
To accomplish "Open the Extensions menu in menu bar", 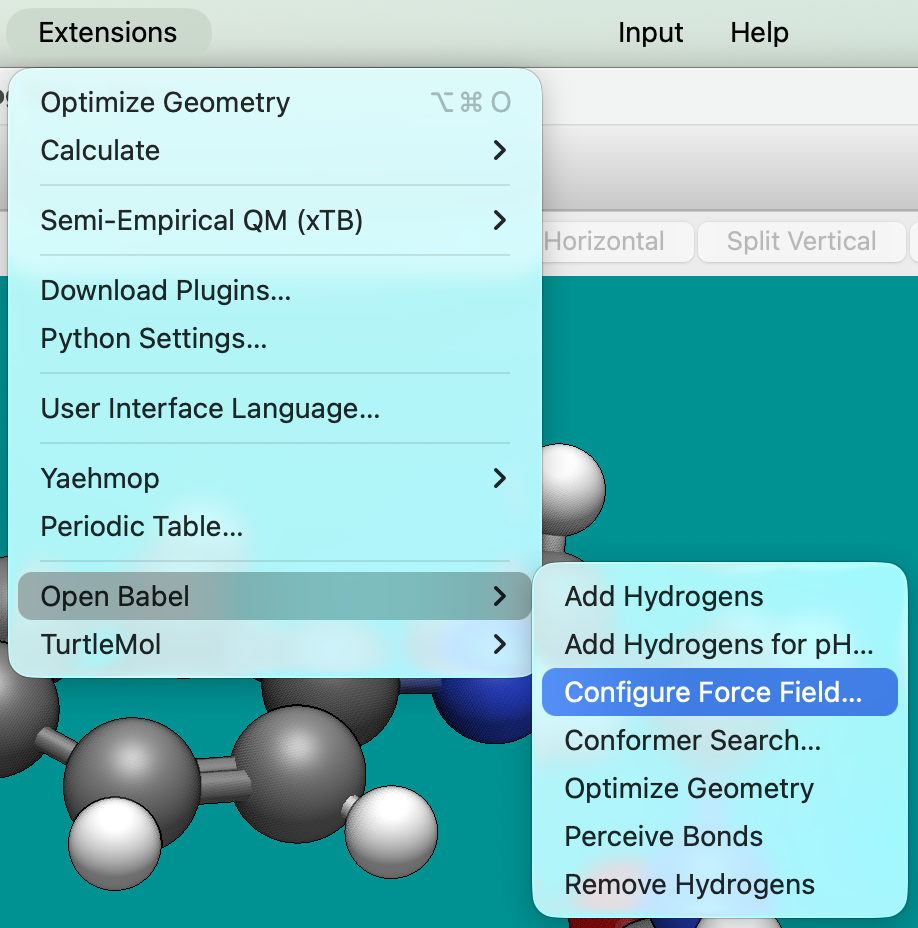I will tap(108, 32).
